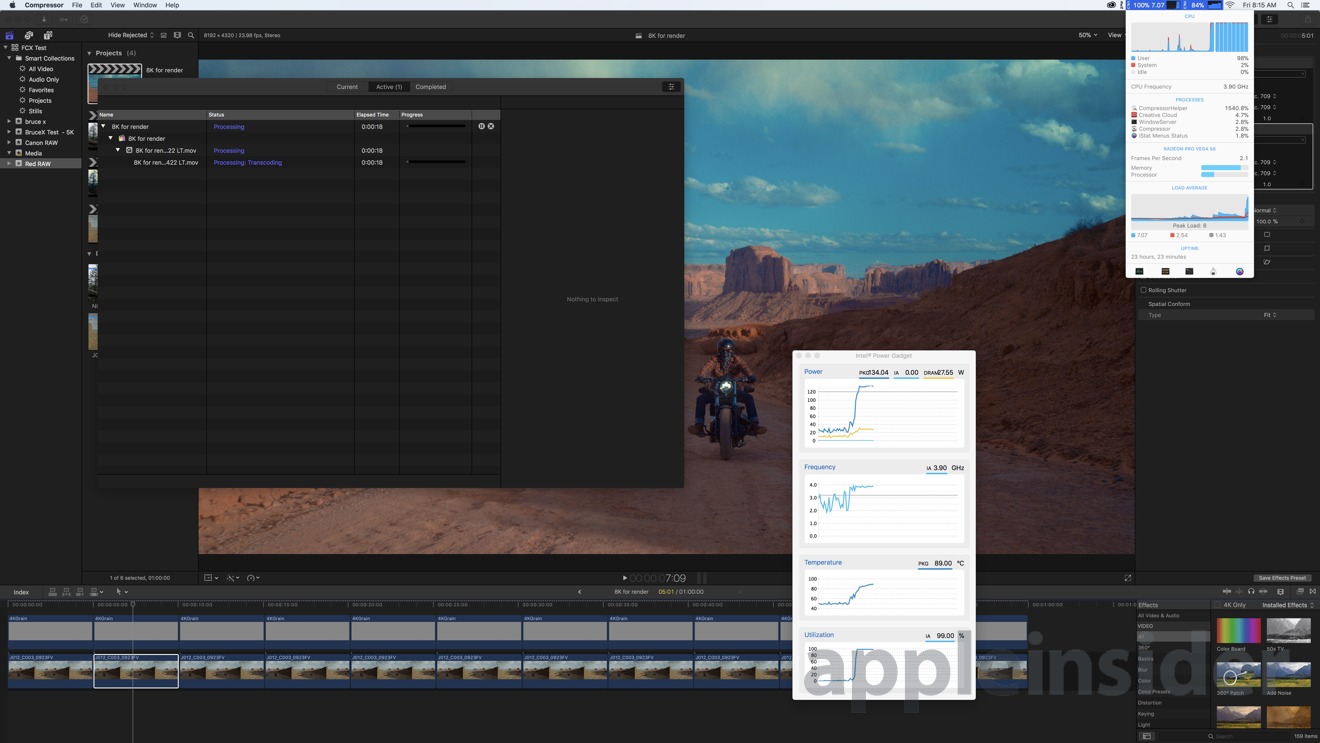Expand viewer to full screen
Image resolution: width=1320 pixels, height=743 pixels.
pyautogui.click(x=1128, y=578)
